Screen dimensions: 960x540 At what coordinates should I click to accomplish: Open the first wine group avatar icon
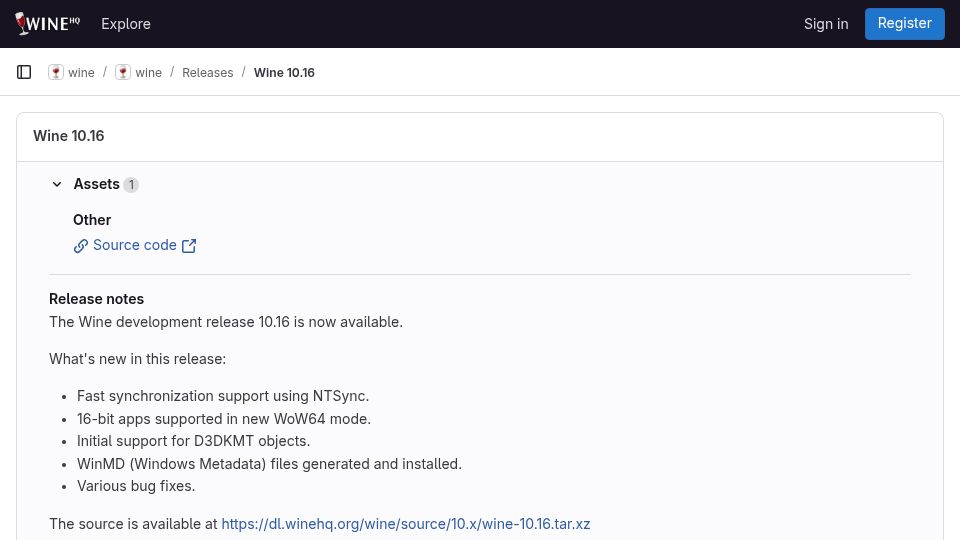point(56,72)
